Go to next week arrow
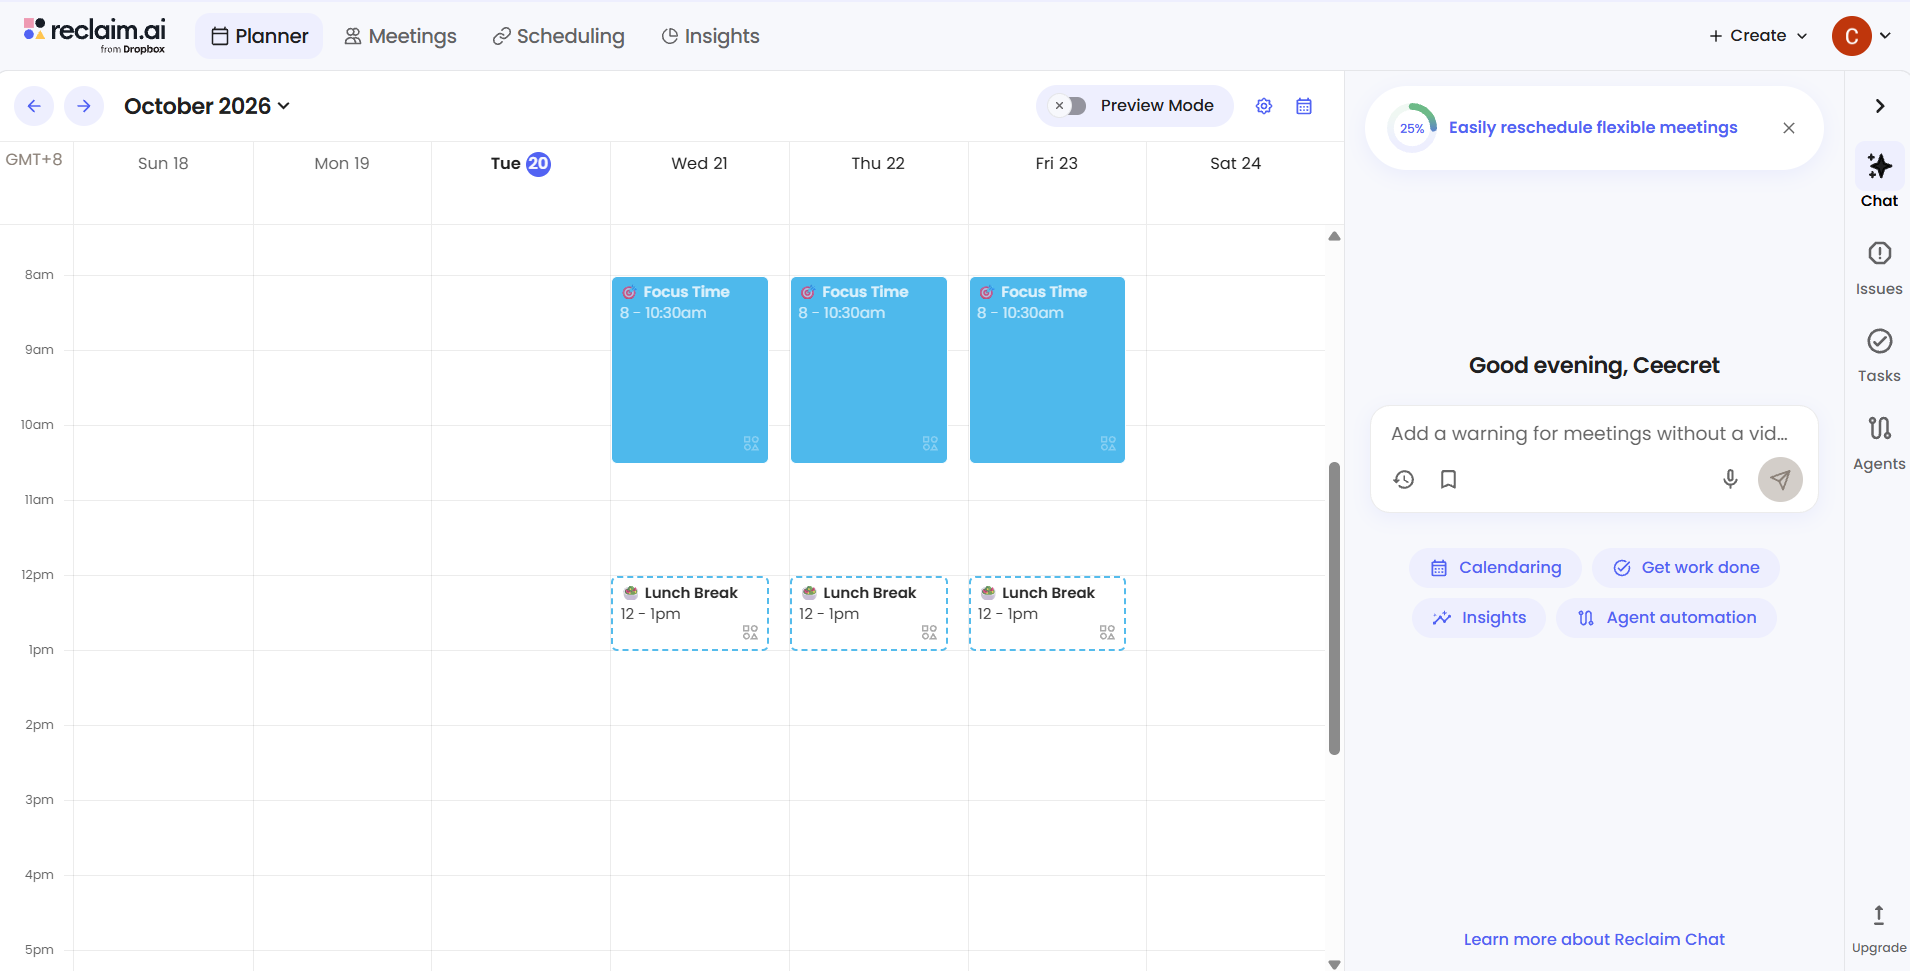Image resolution: width=1910 pixels, height=971 pixels. pos(84,106)
